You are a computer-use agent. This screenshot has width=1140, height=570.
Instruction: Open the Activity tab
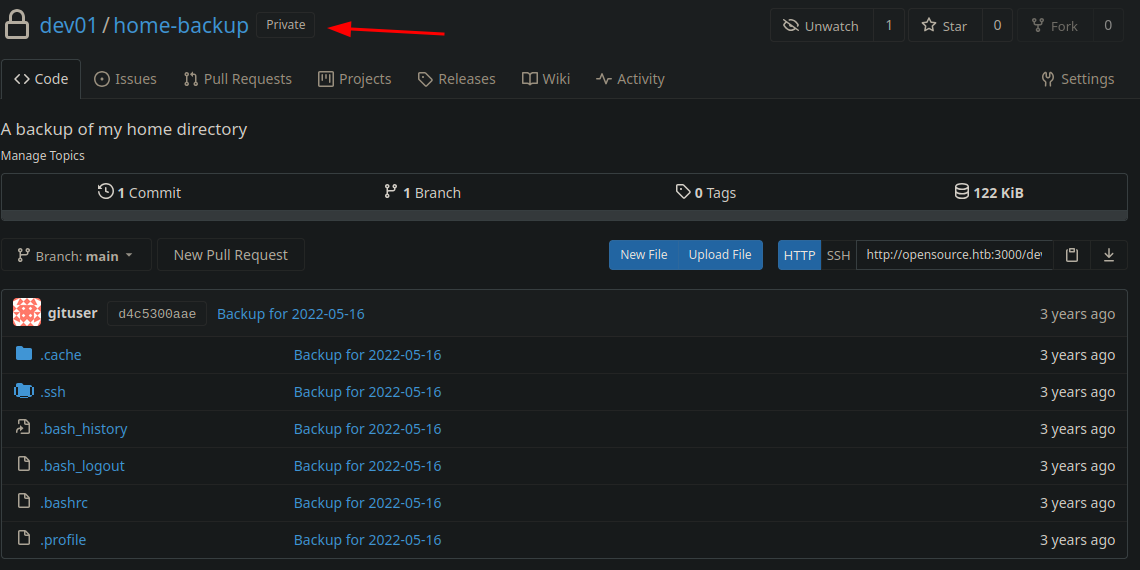[x=630, y=79]
